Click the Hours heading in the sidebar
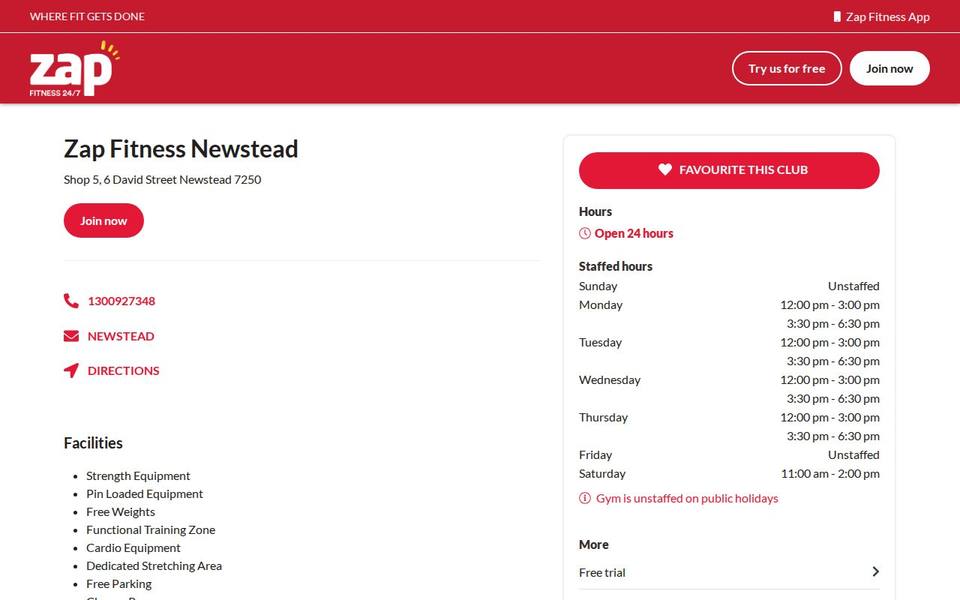Screen dimensions: 960x600 click(x=595, y=211)
